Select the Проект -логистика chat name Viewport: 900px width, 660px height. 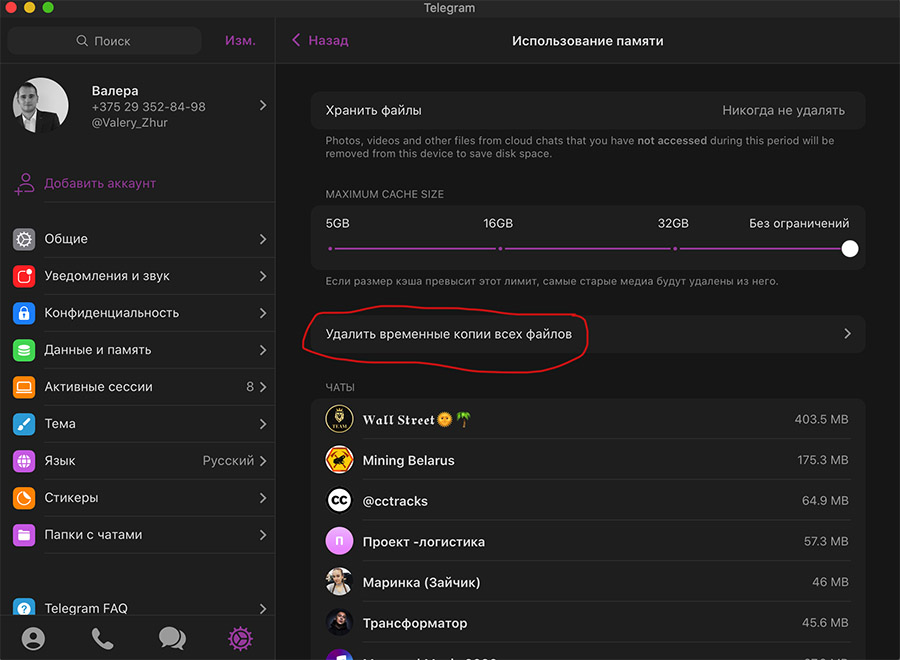coord(424,542)
